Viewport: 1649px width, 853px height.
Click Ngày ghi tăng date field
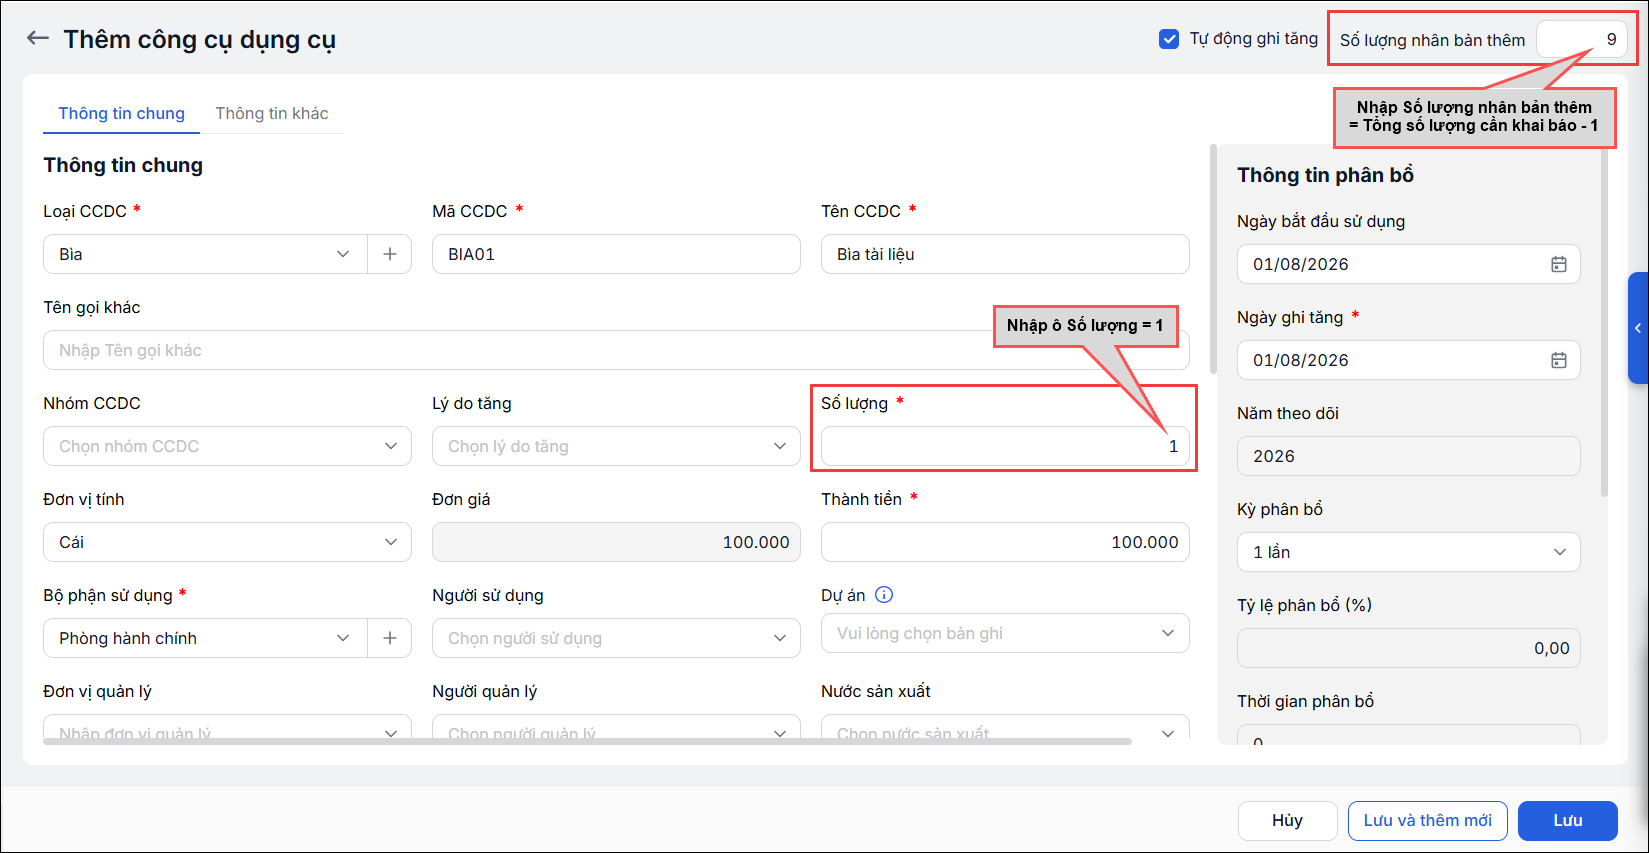(1408, 360)
